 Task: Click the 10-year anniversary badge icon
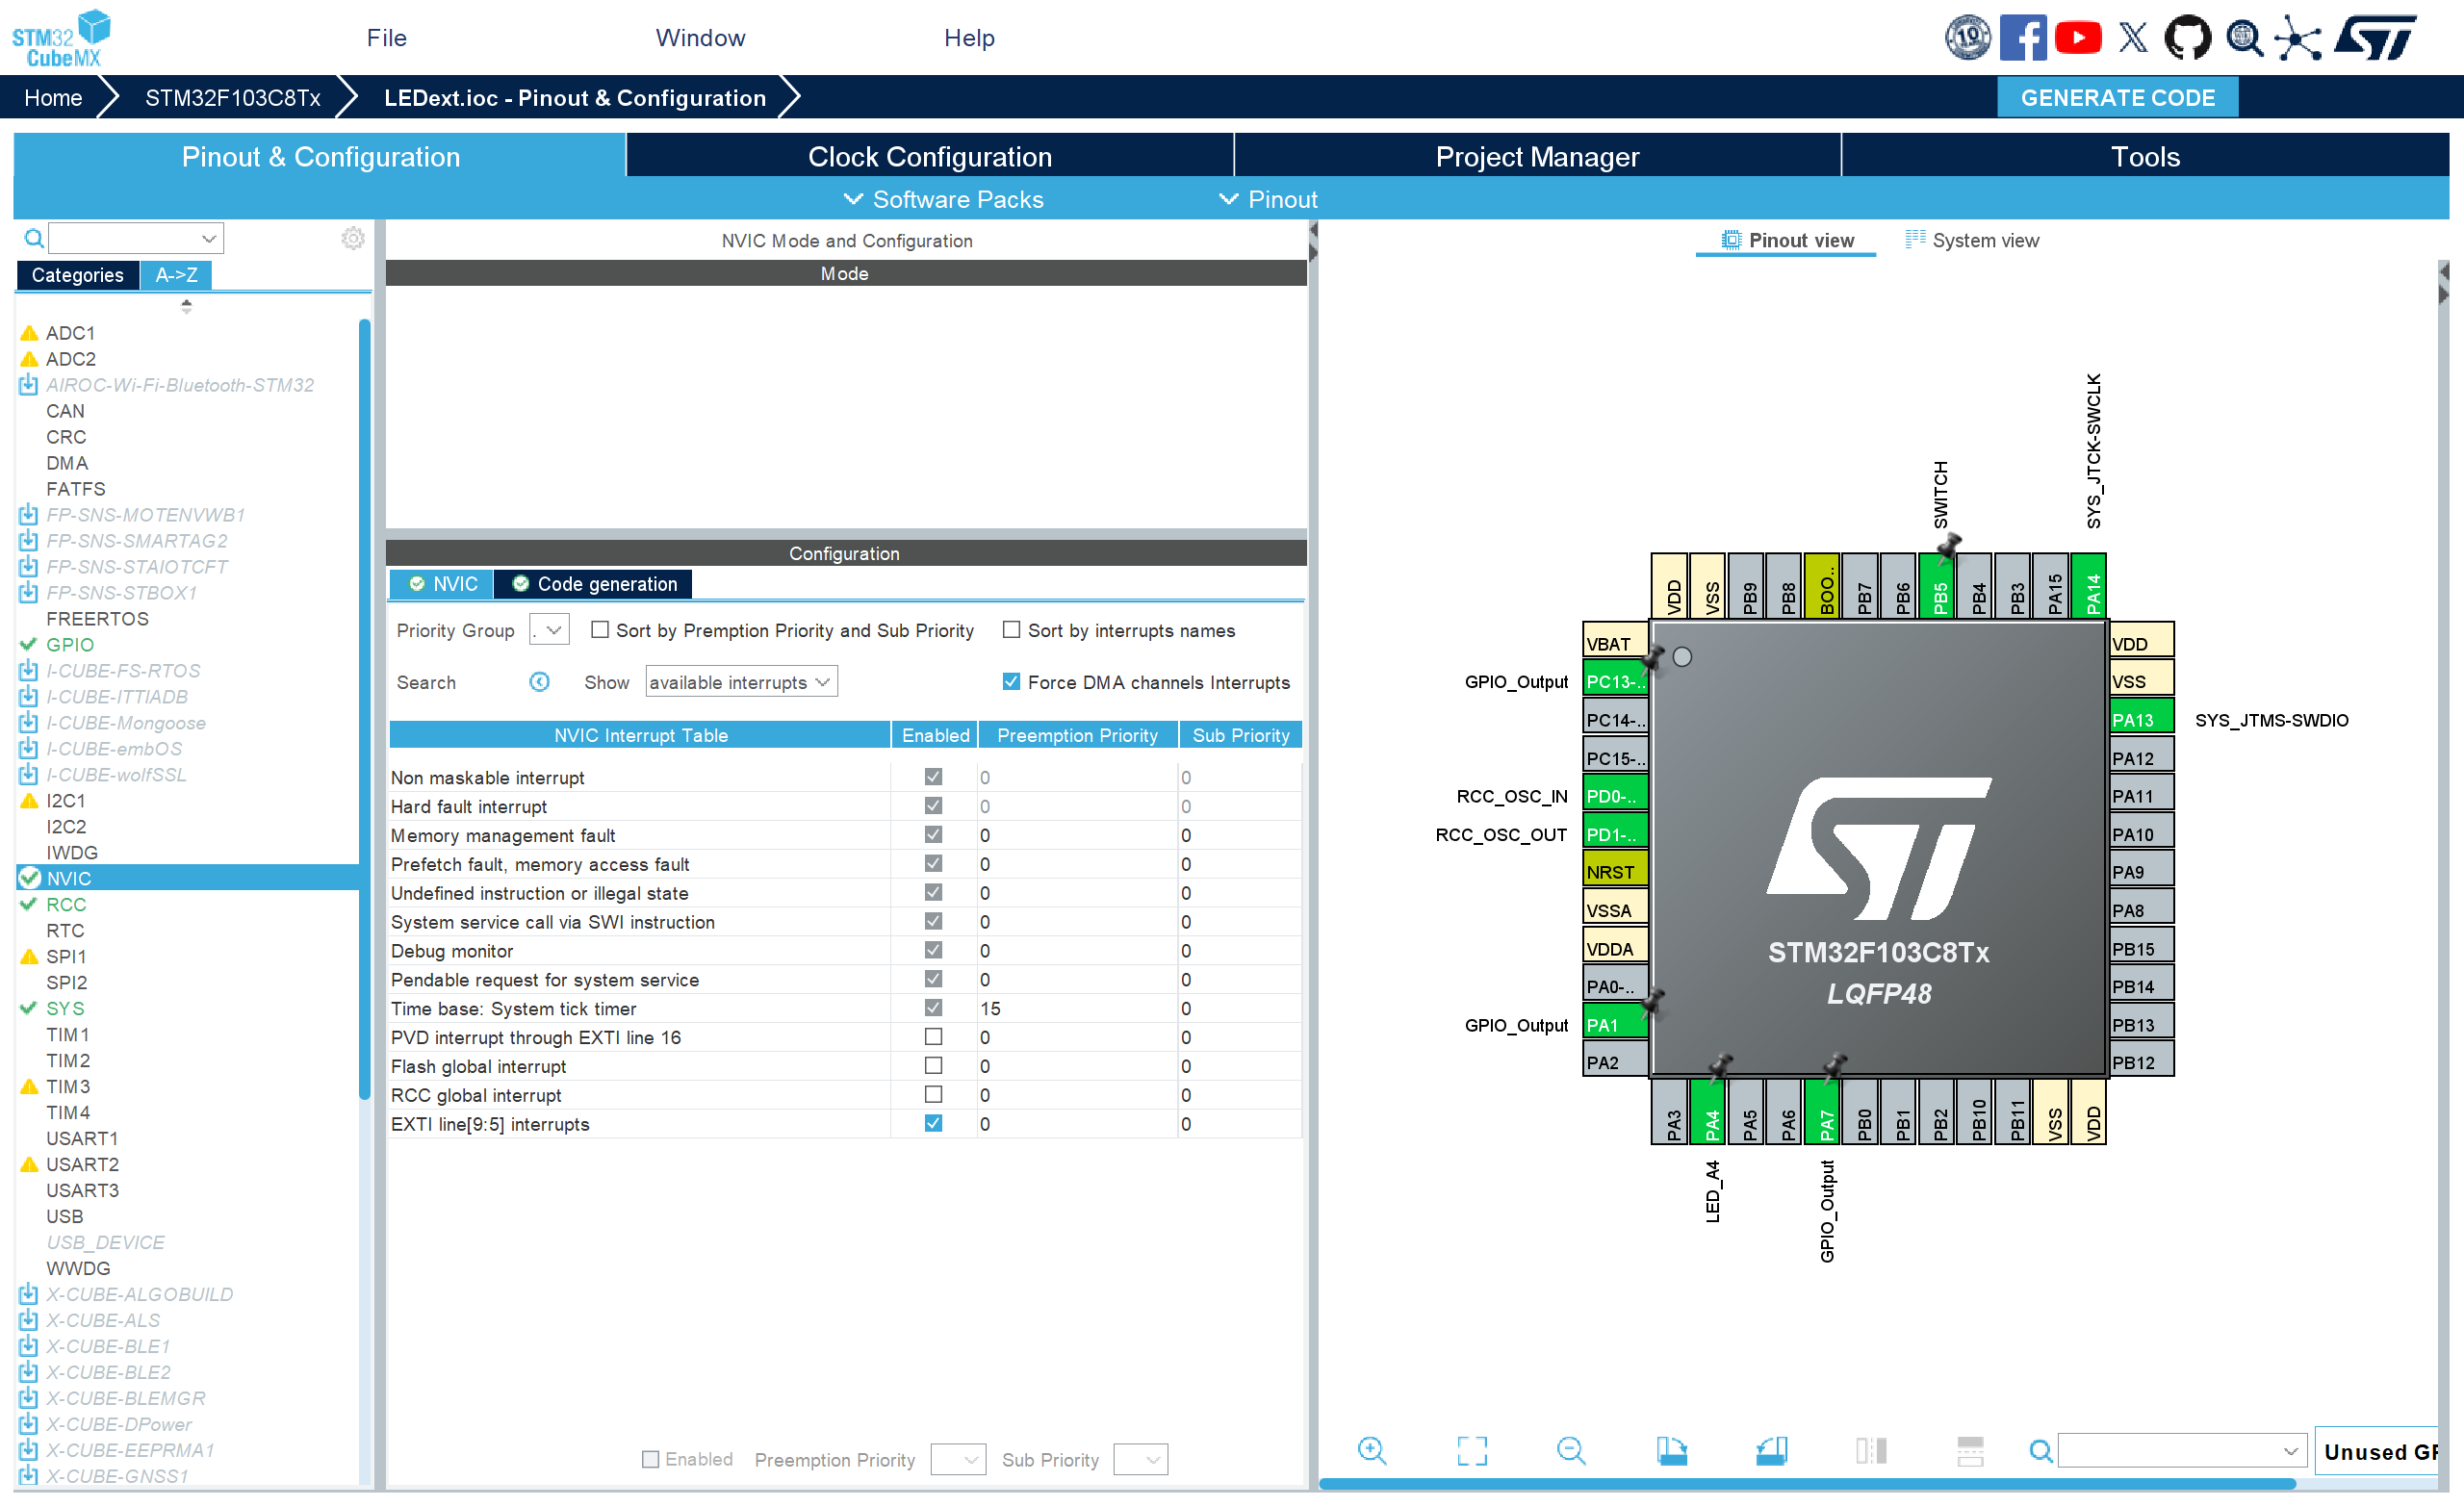coord(1967,38)
